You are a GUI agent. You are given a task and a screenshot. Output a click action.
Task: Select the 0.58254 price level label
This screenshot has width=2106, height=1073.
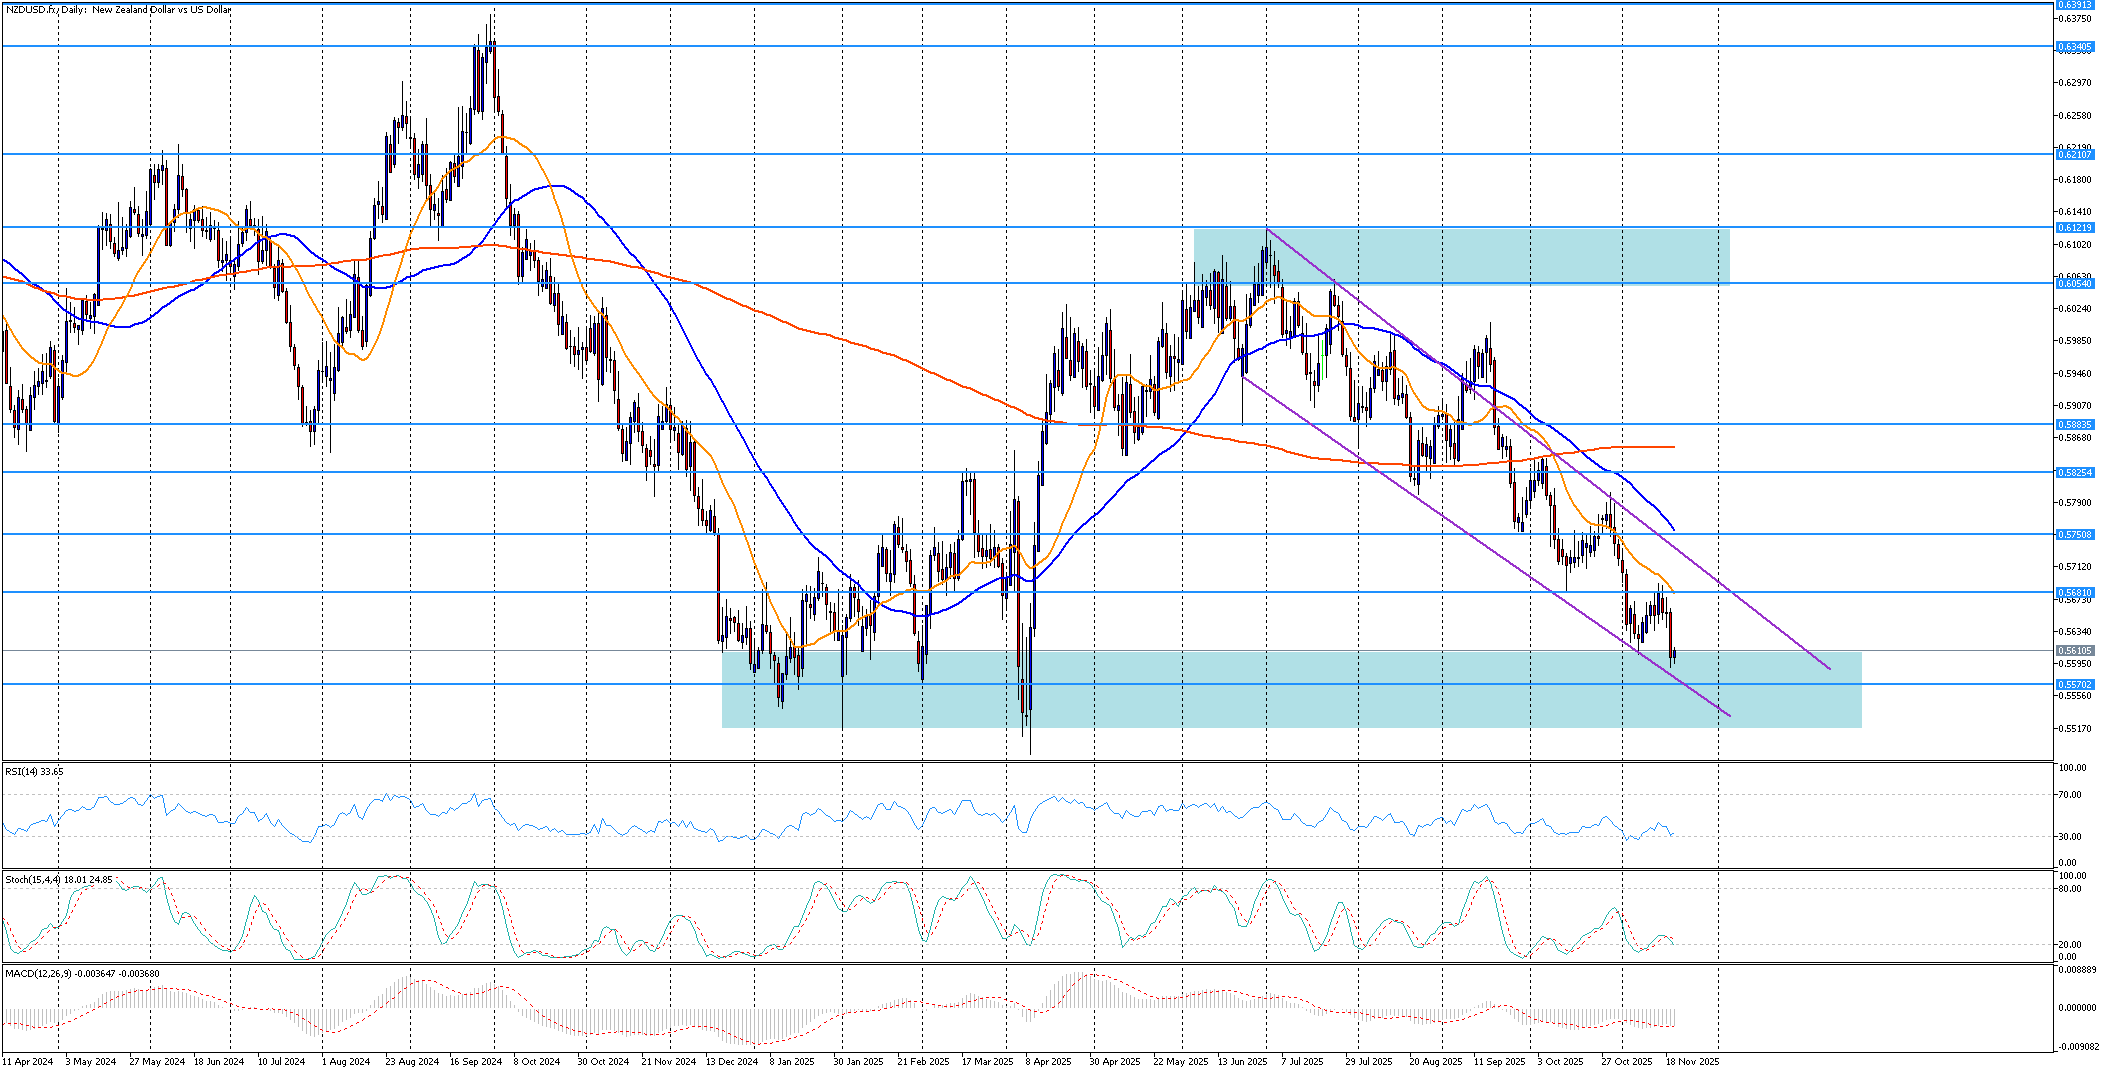2074,473
